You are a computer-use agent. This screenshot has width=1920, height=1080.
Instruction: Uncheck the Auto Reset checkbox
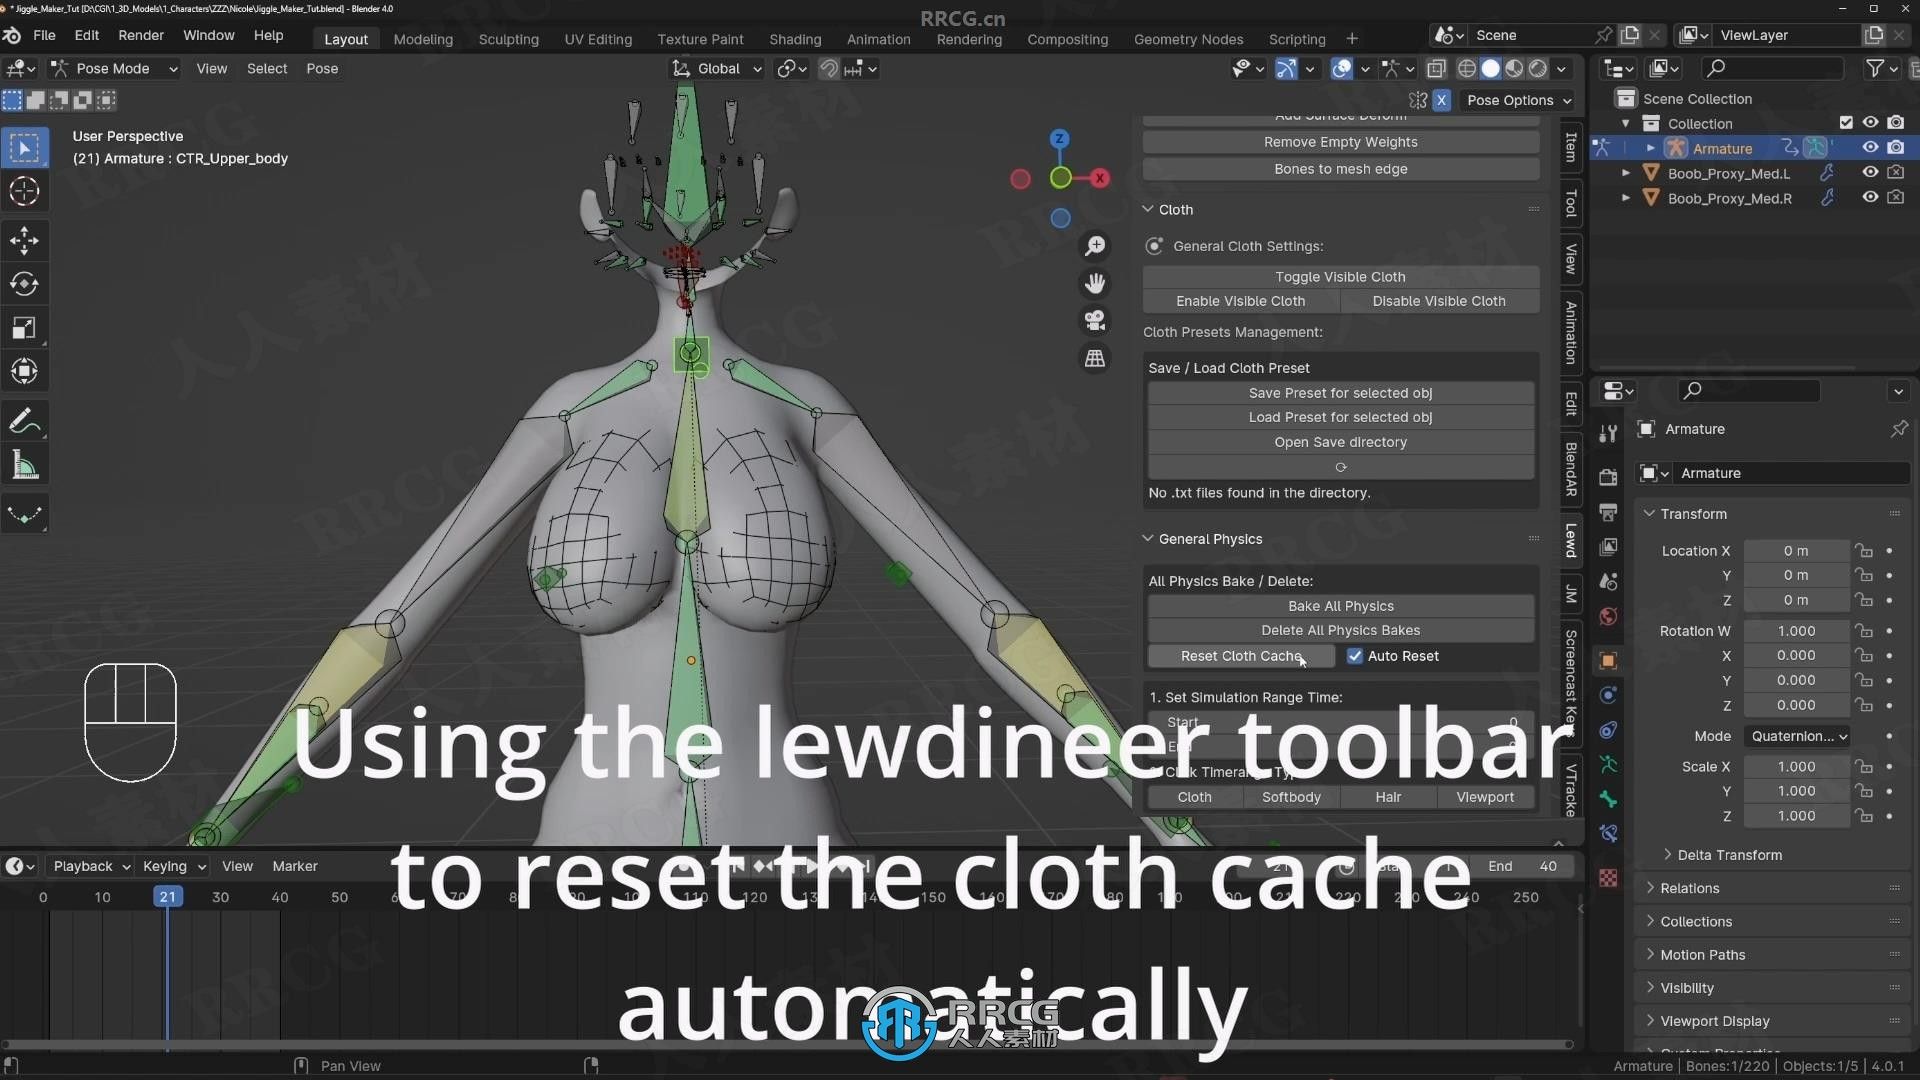[1355, 656]
